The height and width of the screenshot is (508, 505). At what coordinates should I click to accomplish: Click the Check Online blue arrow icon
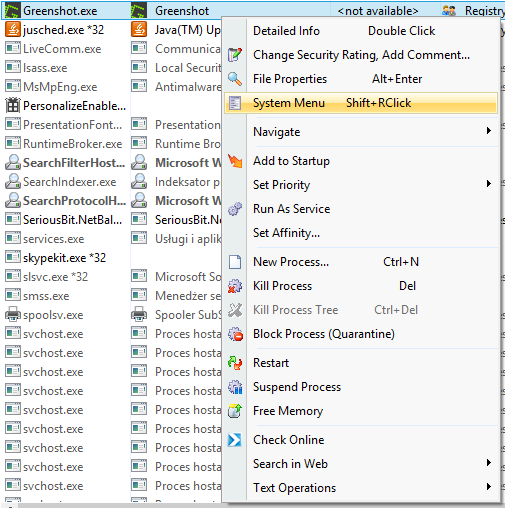tap(235, 440)
